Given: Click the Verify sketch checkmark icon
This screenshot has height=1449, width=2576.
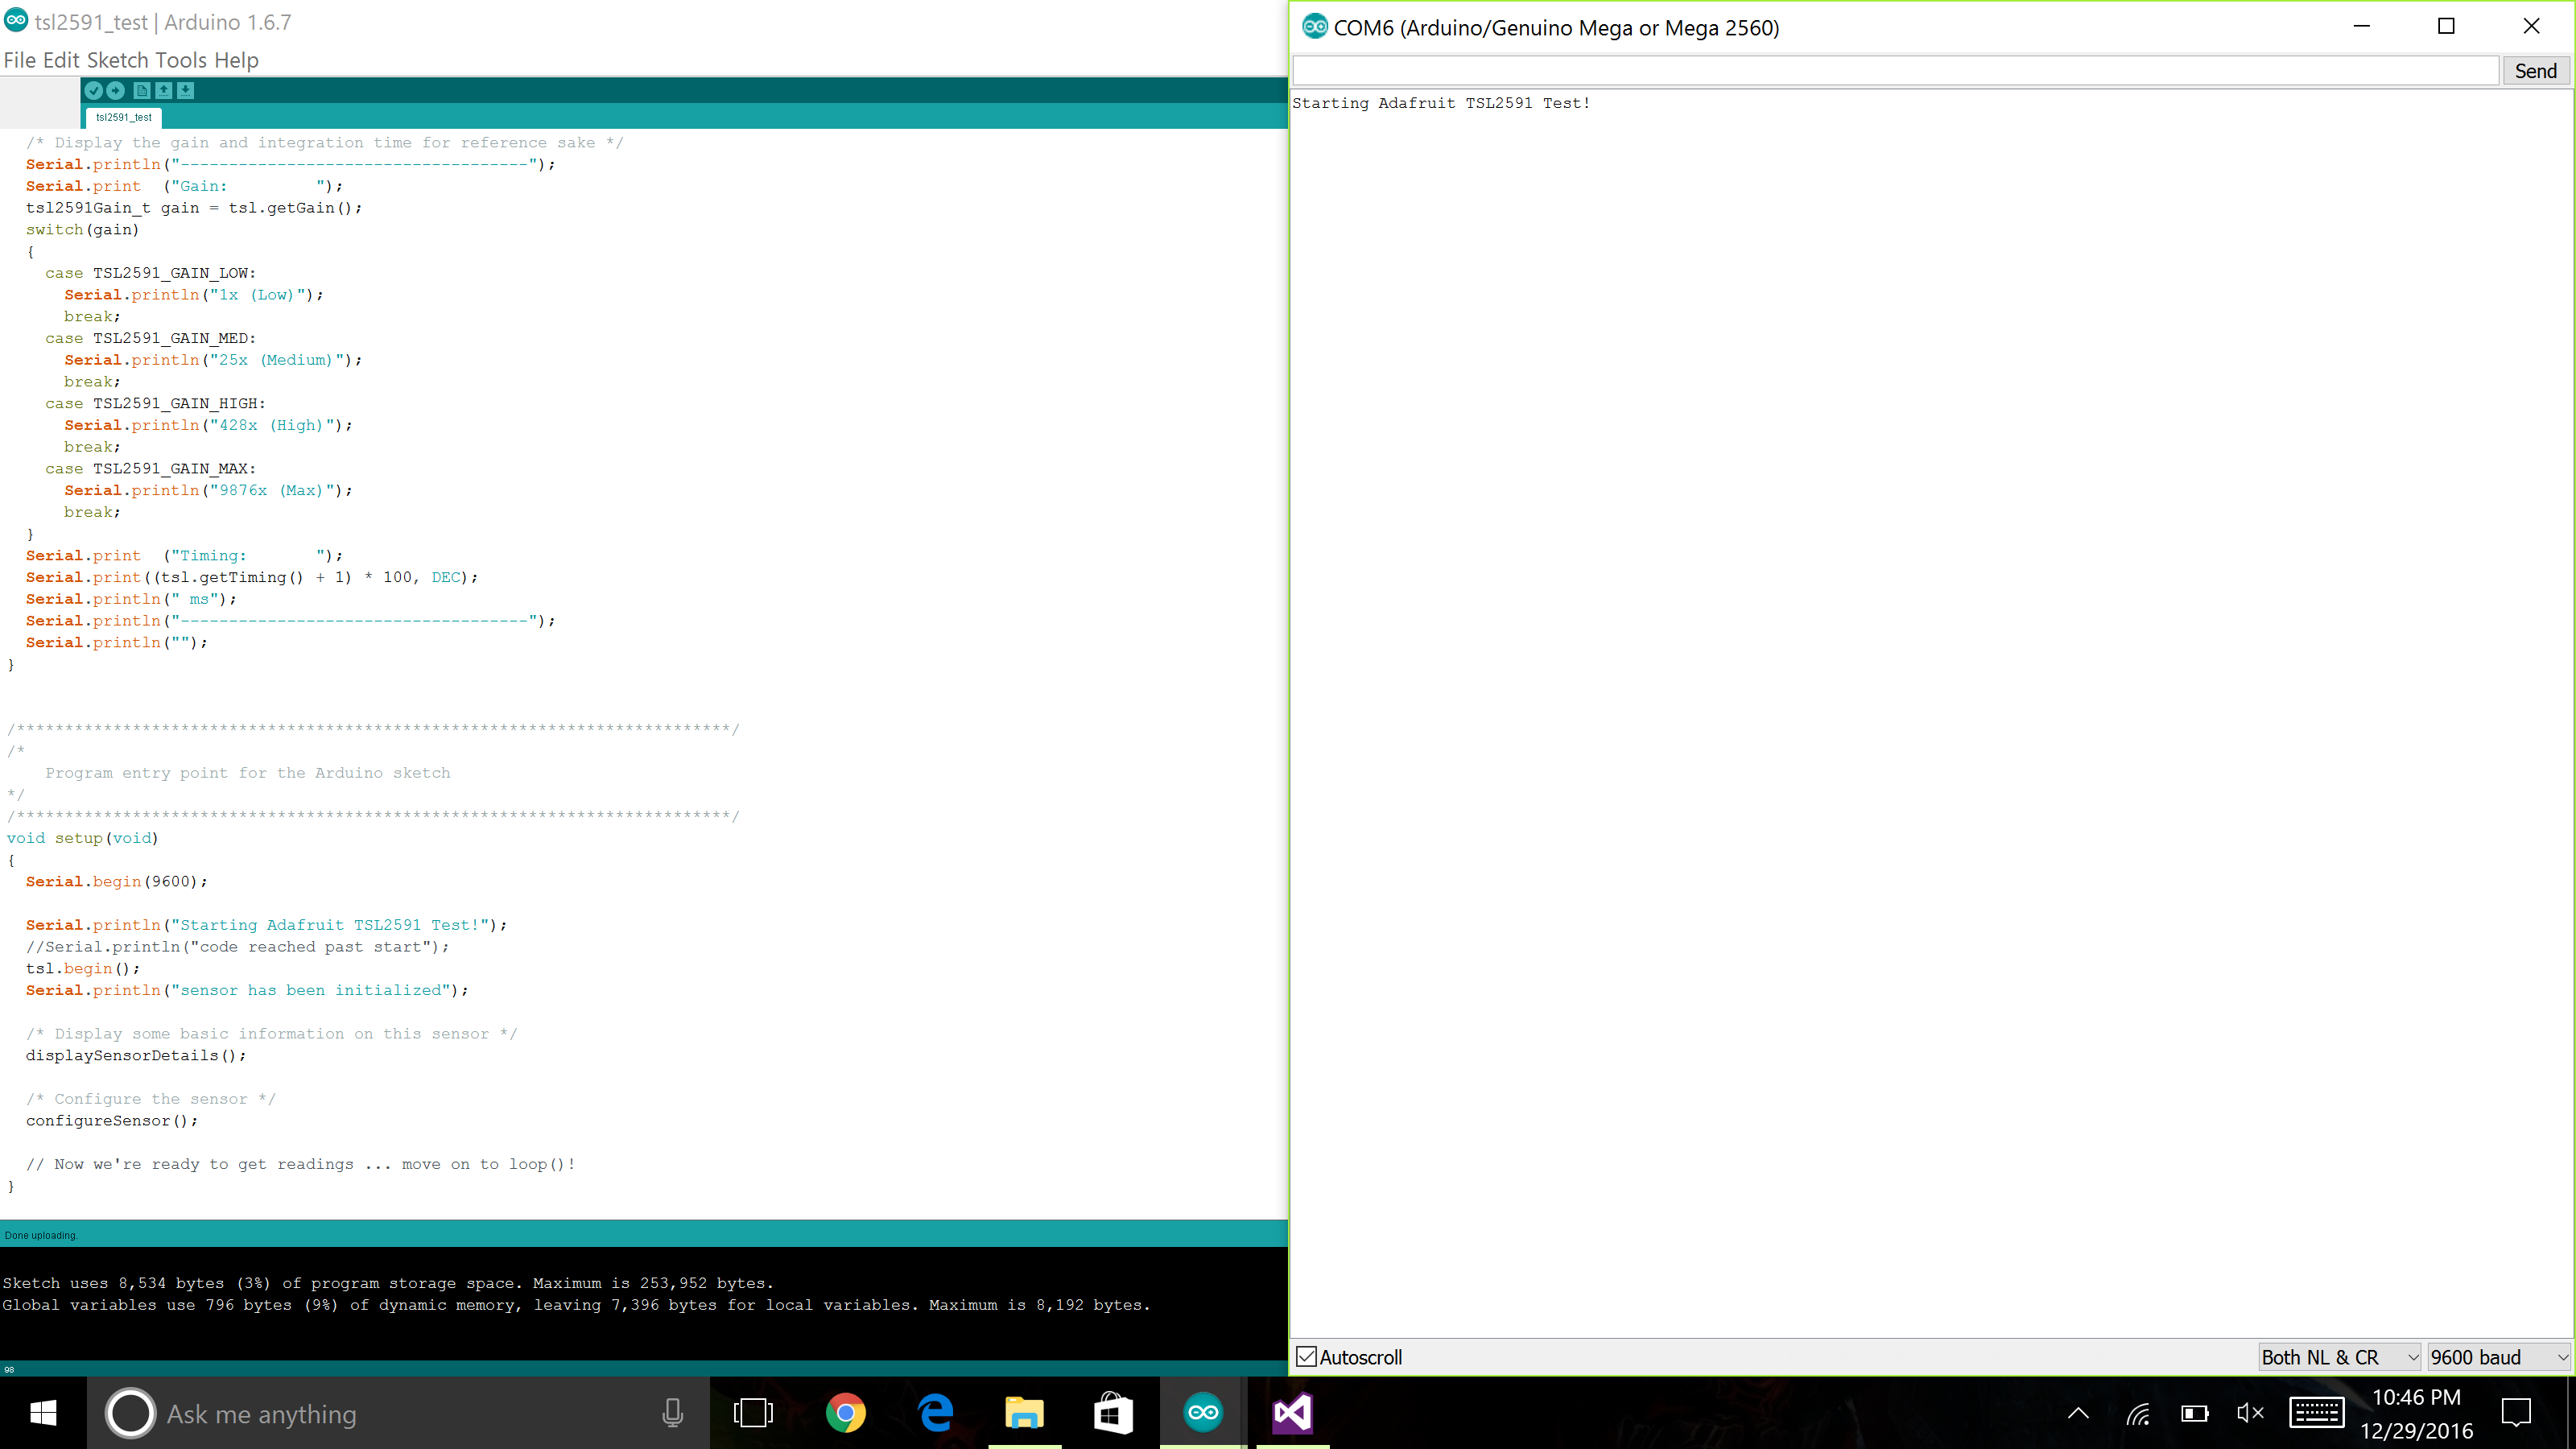Looking at the screenshot, I should click(x=94, y=90).
